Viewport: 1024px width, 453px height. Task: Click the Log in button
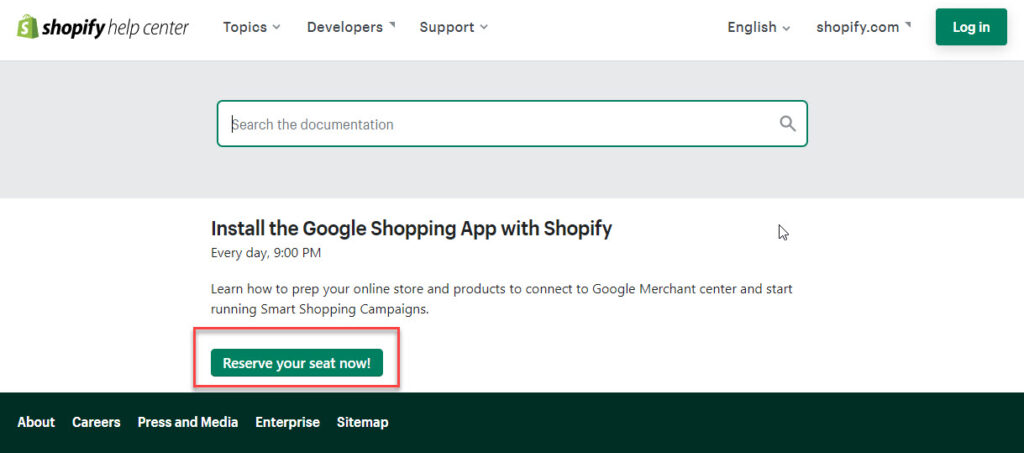coord(971,27)
